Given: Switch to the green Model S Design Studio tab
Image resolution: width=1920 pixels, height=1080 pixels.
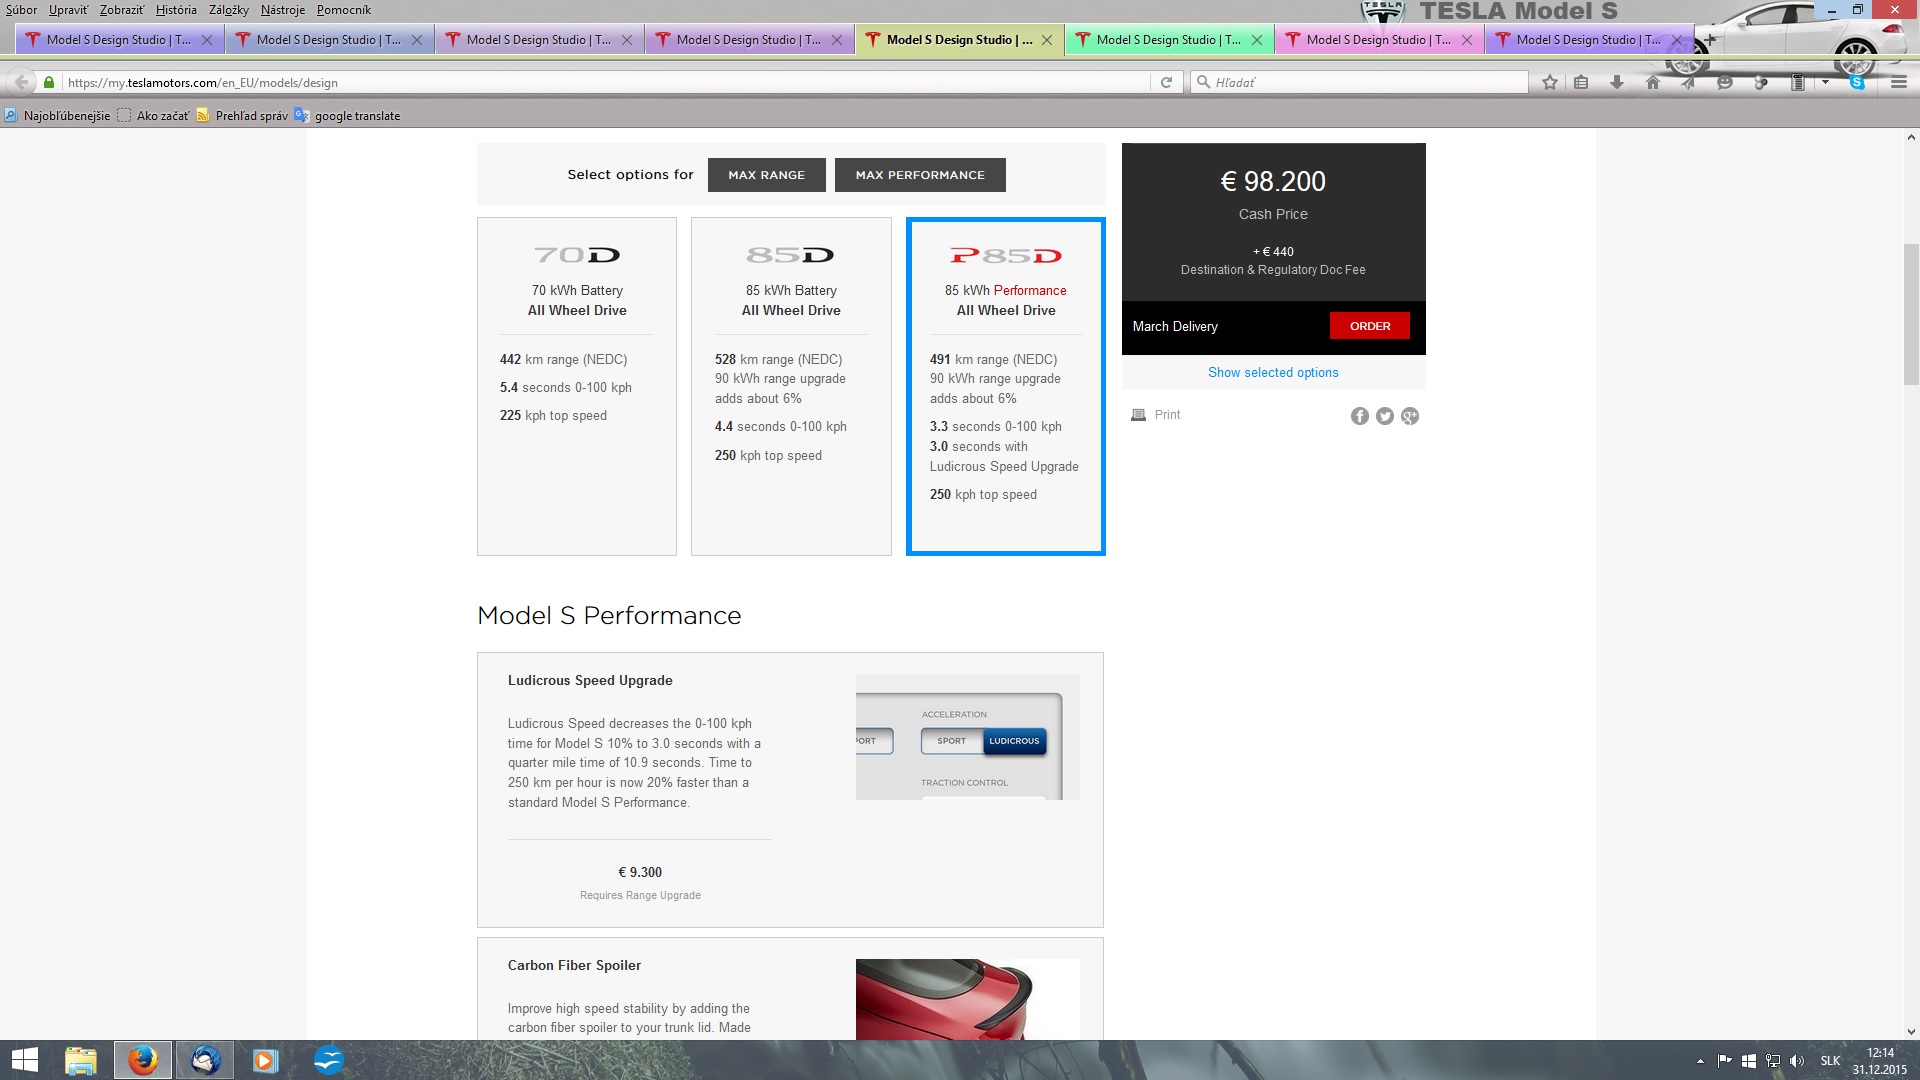Looking at the screenshot, I should click(x=1169, y=40).
